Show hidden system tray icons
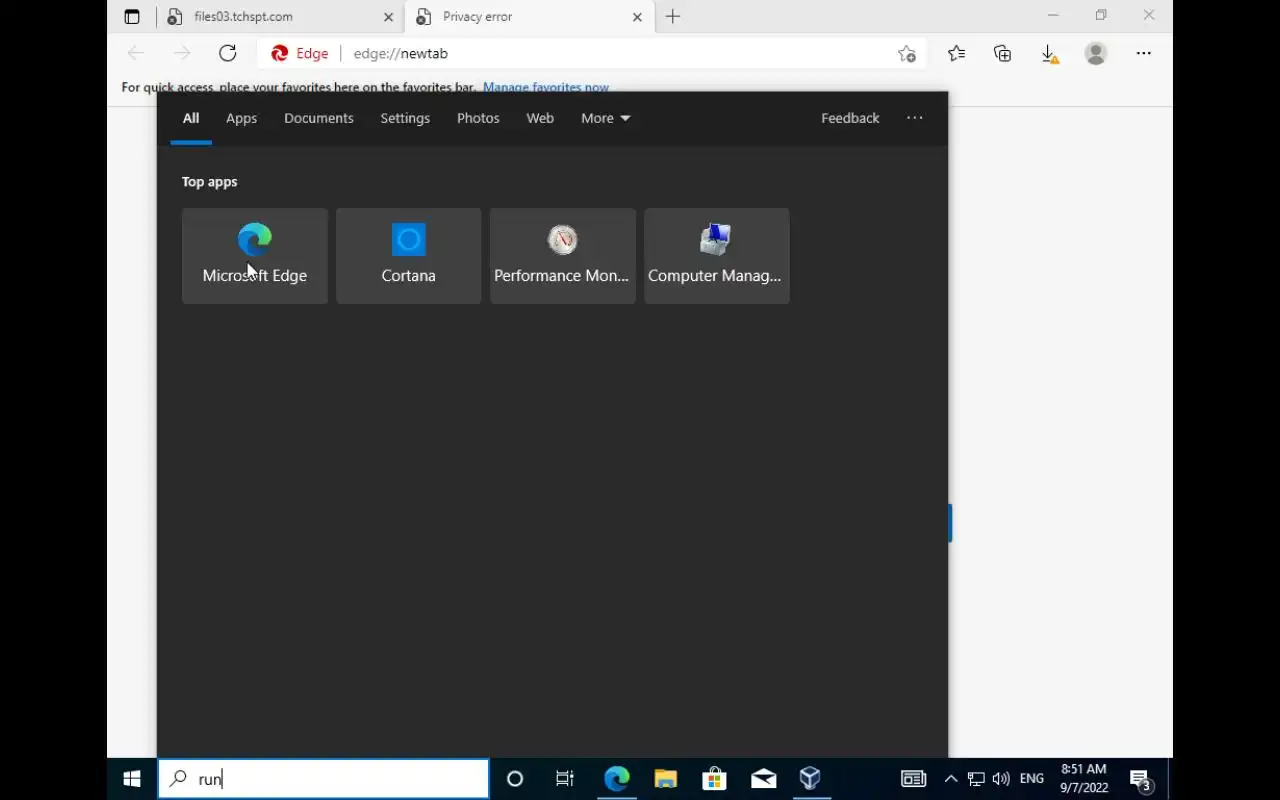This screenshot has height=800, width=1280. click(x=951, y=779)
